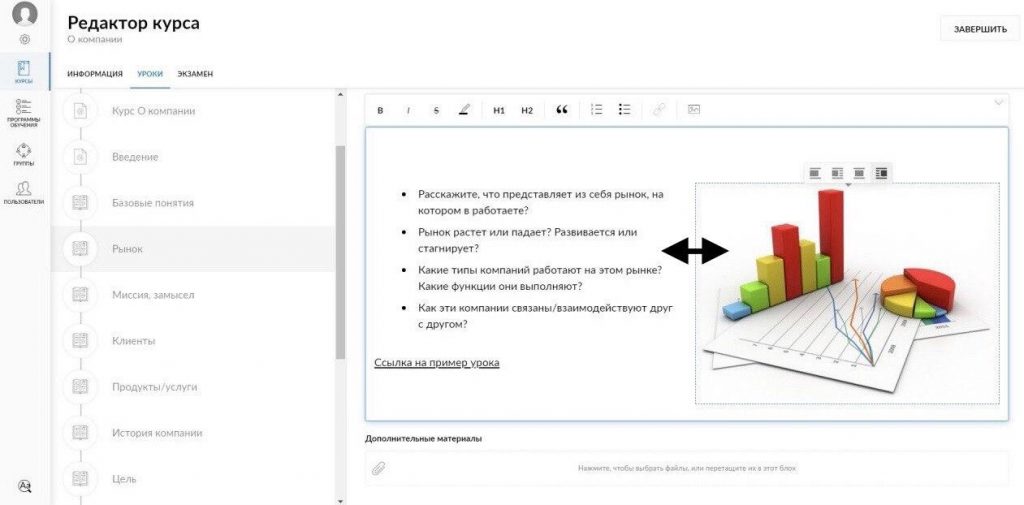
Task: Set image to left block alignment
Action: point(814,173)
